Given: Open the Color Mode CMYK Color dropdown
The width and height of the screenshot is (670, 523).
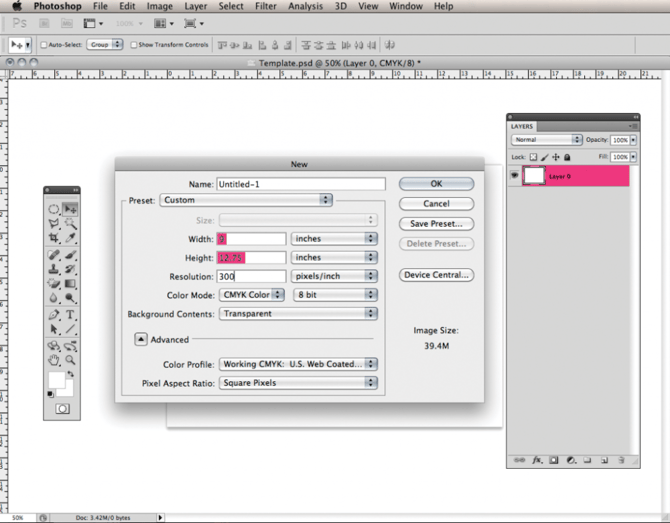Looking at the screenshot, I should point(252,295).
